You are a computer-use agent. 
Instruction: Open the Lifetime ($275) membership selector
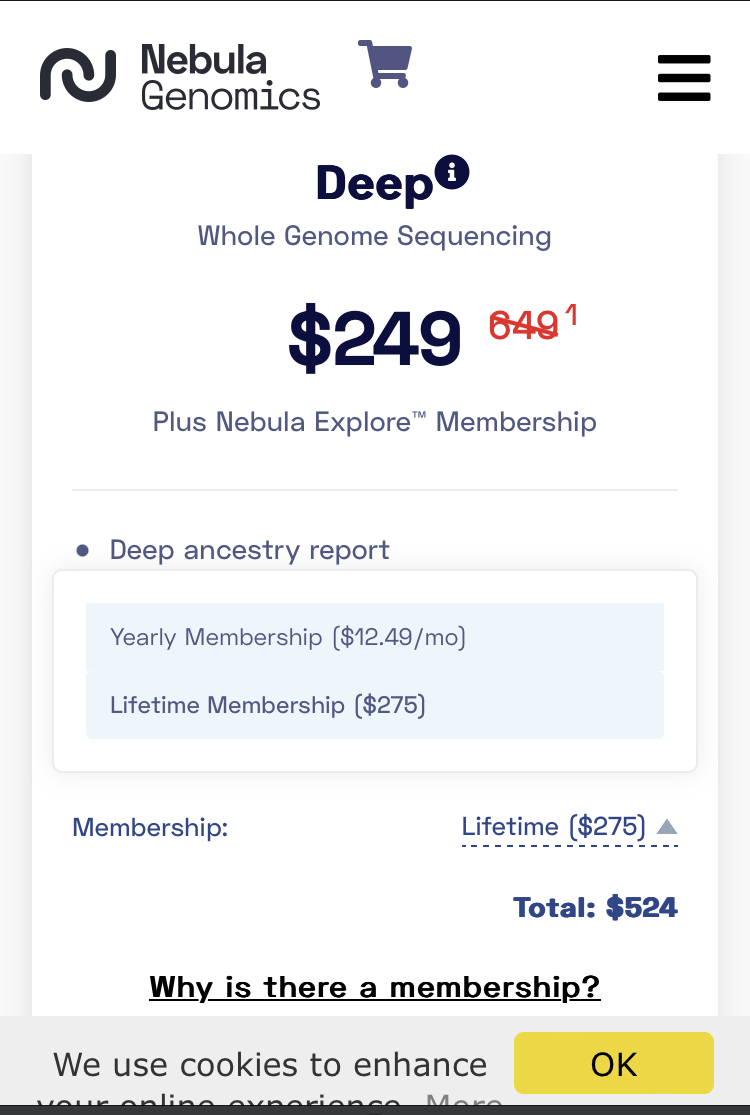tap(569, 827)
